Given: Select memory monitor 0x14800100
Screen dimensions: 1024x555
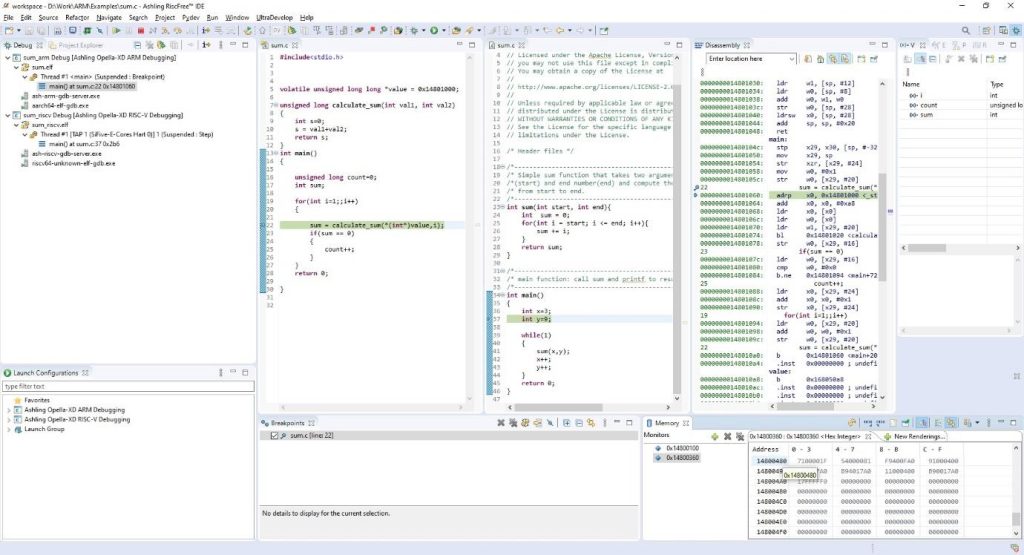Looking at the screenshot, I should tap(682, 448).
